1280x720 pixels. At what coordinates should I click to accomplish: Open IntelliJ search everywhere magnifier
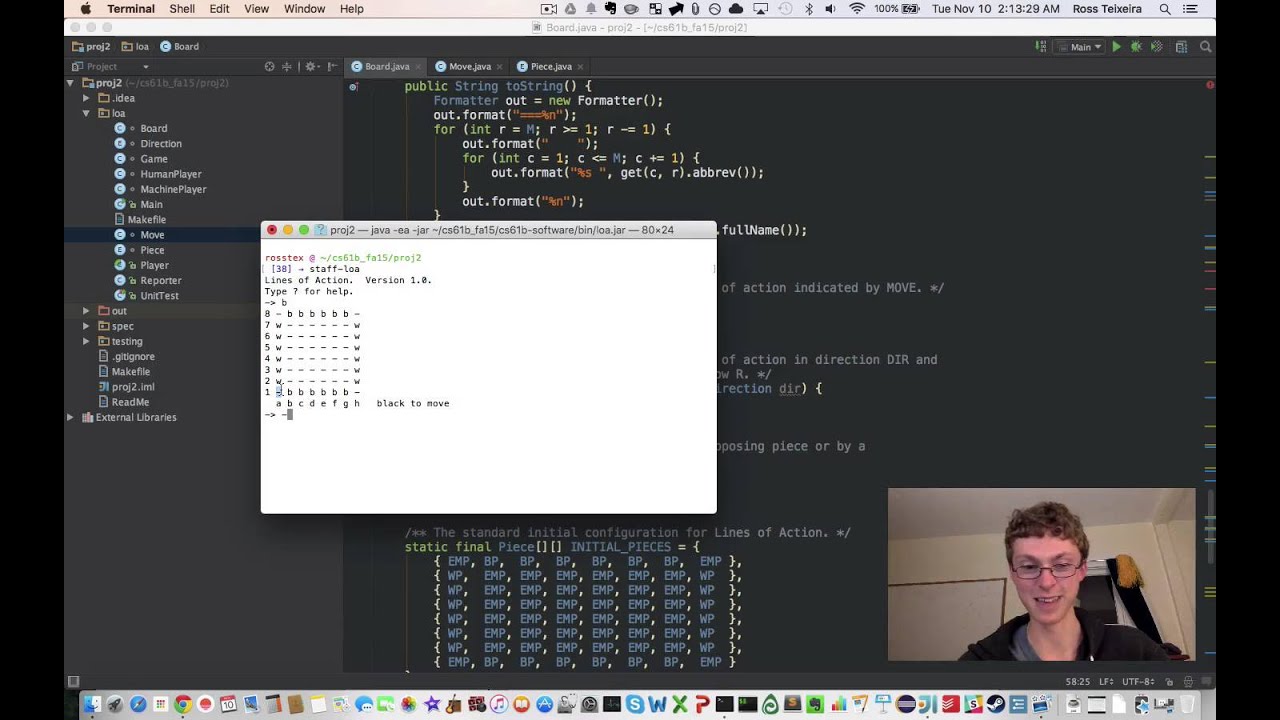click(x=1206, y=47)
